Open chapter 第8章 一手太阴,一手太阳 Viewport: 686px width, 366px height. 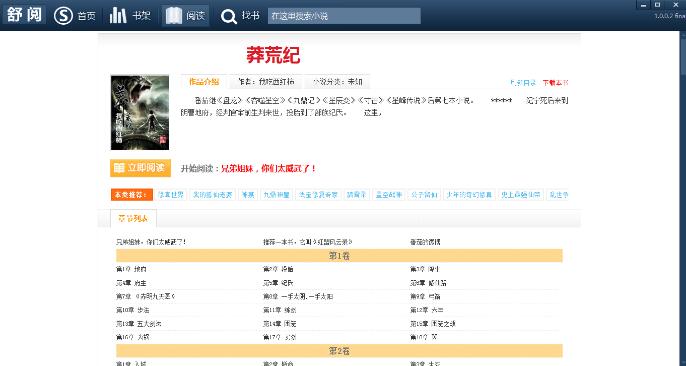(x=298, y=296)
